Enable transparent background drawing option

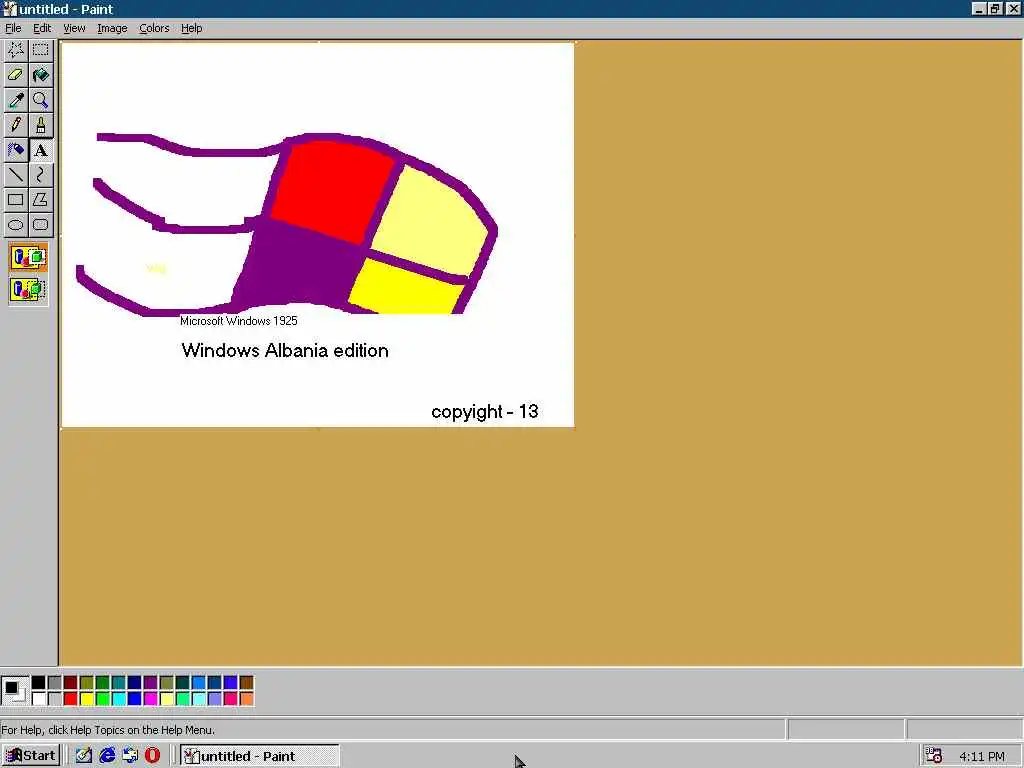(x=28, y=289)
